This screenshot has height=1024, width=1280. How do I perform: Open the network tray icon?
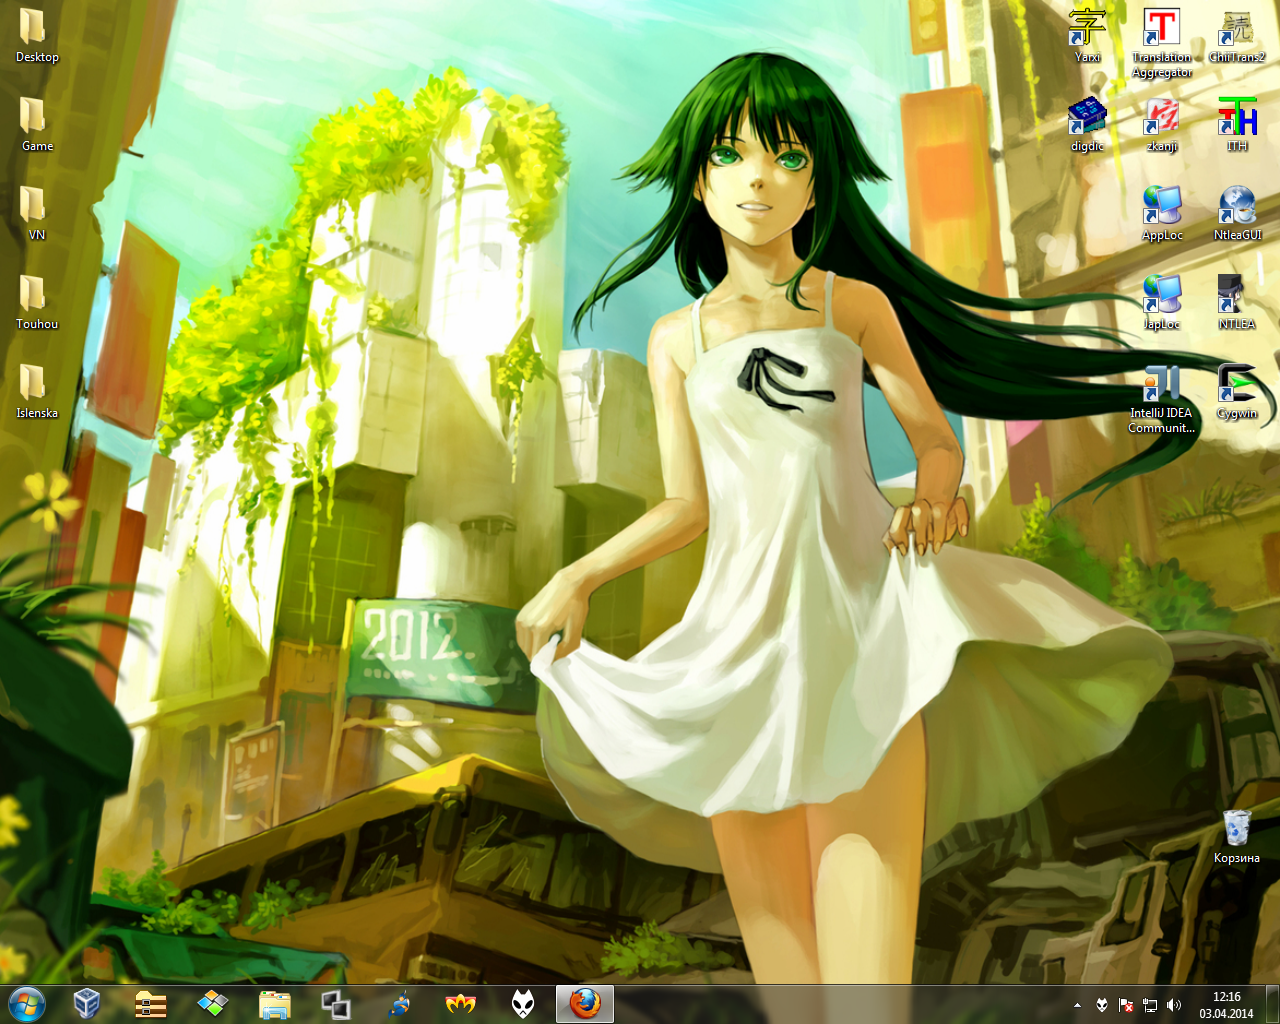tap(1150, 1005)
